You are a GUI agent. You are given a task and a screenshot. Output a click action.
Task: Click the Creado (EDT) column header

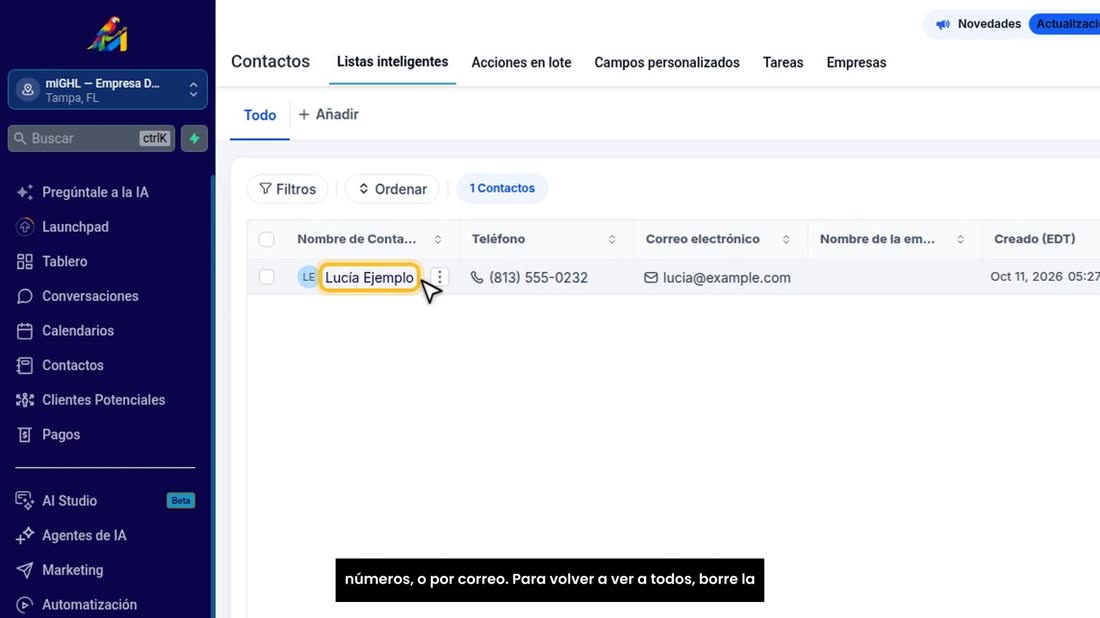click(x=1035, y=239)
